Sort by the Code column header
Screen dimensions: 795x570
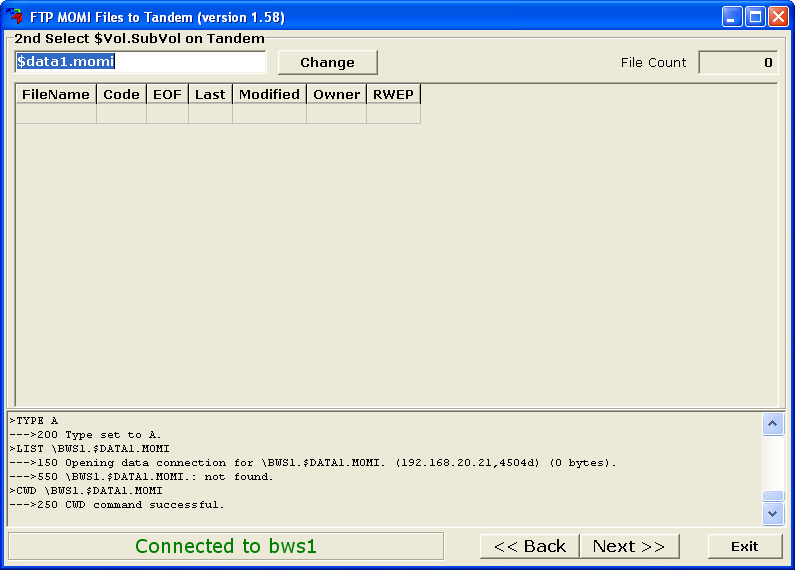pos(121,94)
